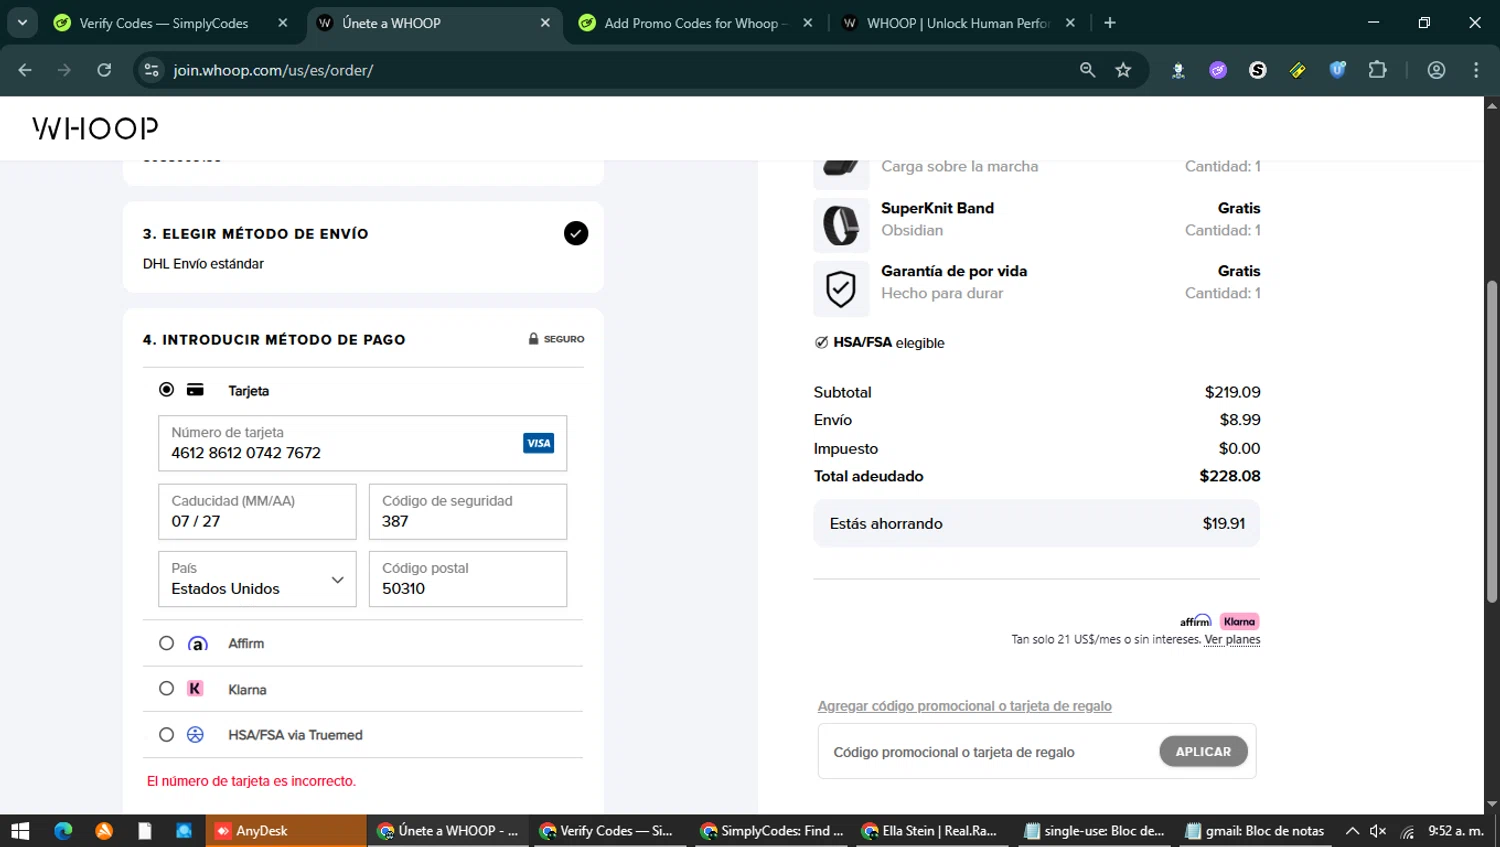Go back with the browser back arrow

pos(25,70)
